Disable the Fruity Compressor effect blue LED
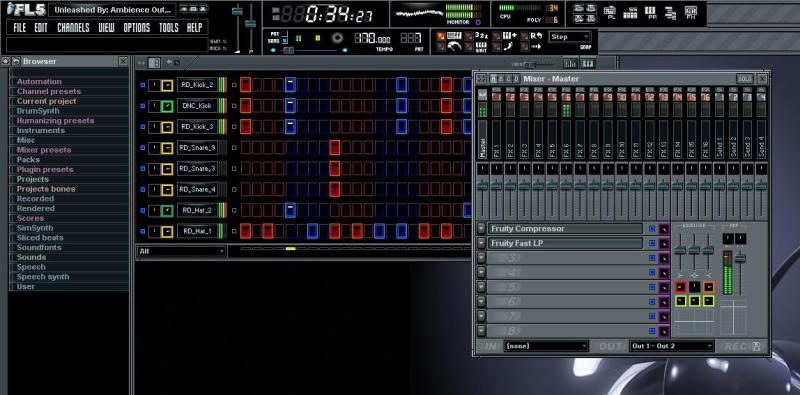The image size is (800, 395). (x=652, y=229)
